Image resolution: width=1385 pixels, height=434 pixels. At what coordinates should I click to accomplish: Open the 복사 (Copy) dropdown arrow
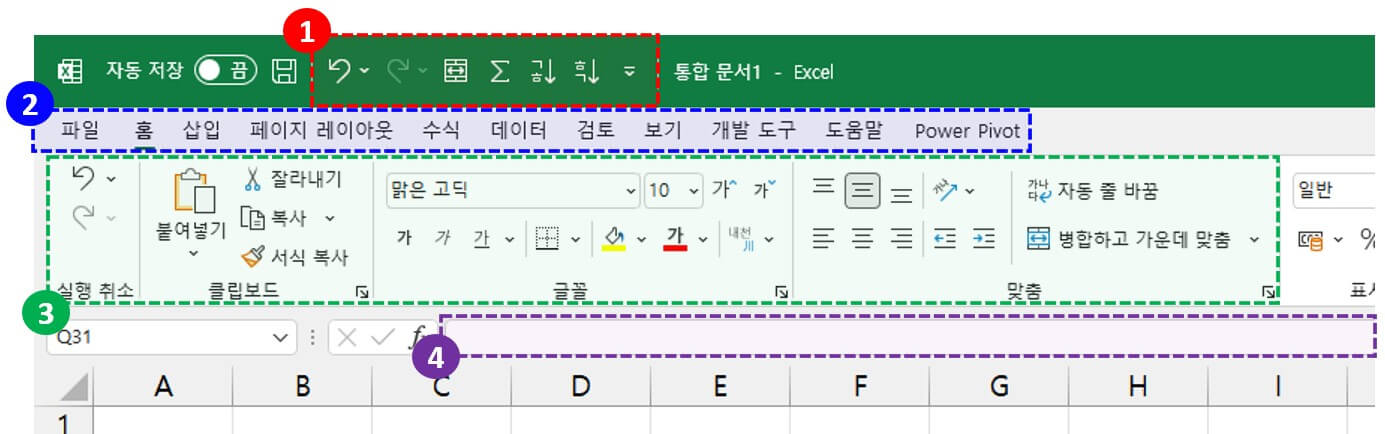coord(330,218)
